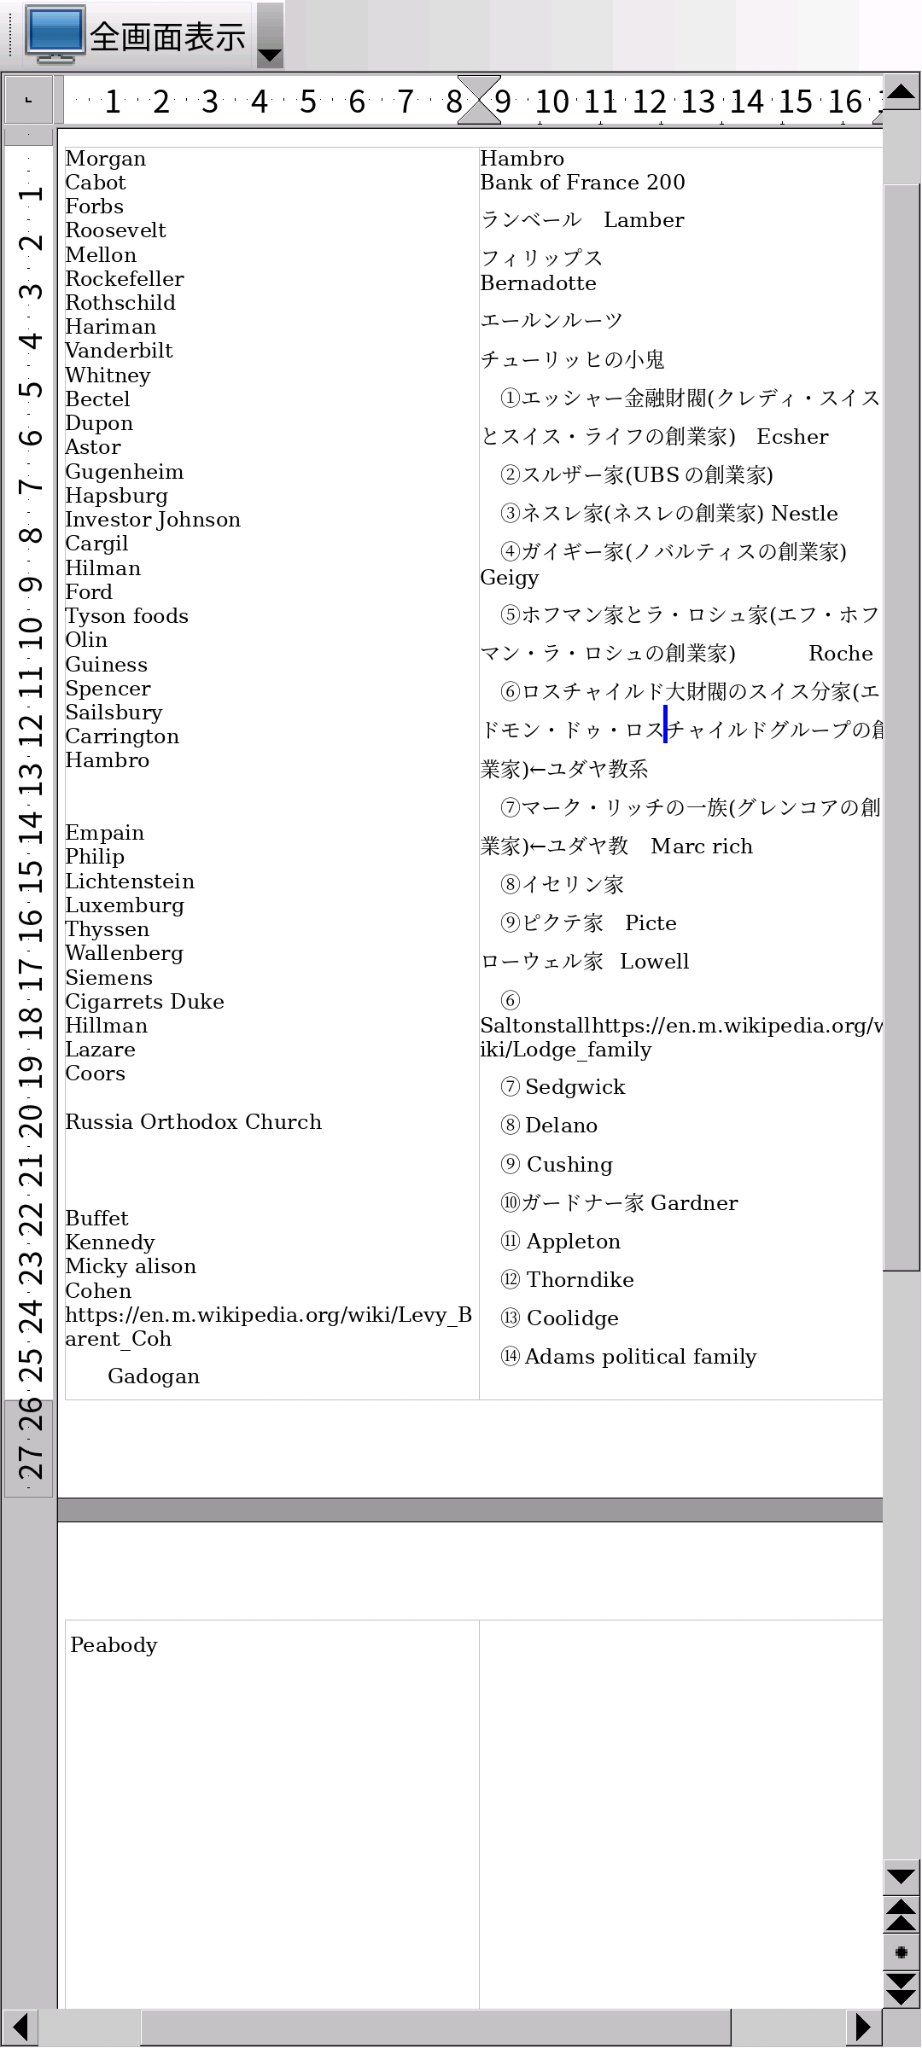This screenshot has height=2048, width=922.
Task: Click the name Rothschild
Action: coord(120,303)
